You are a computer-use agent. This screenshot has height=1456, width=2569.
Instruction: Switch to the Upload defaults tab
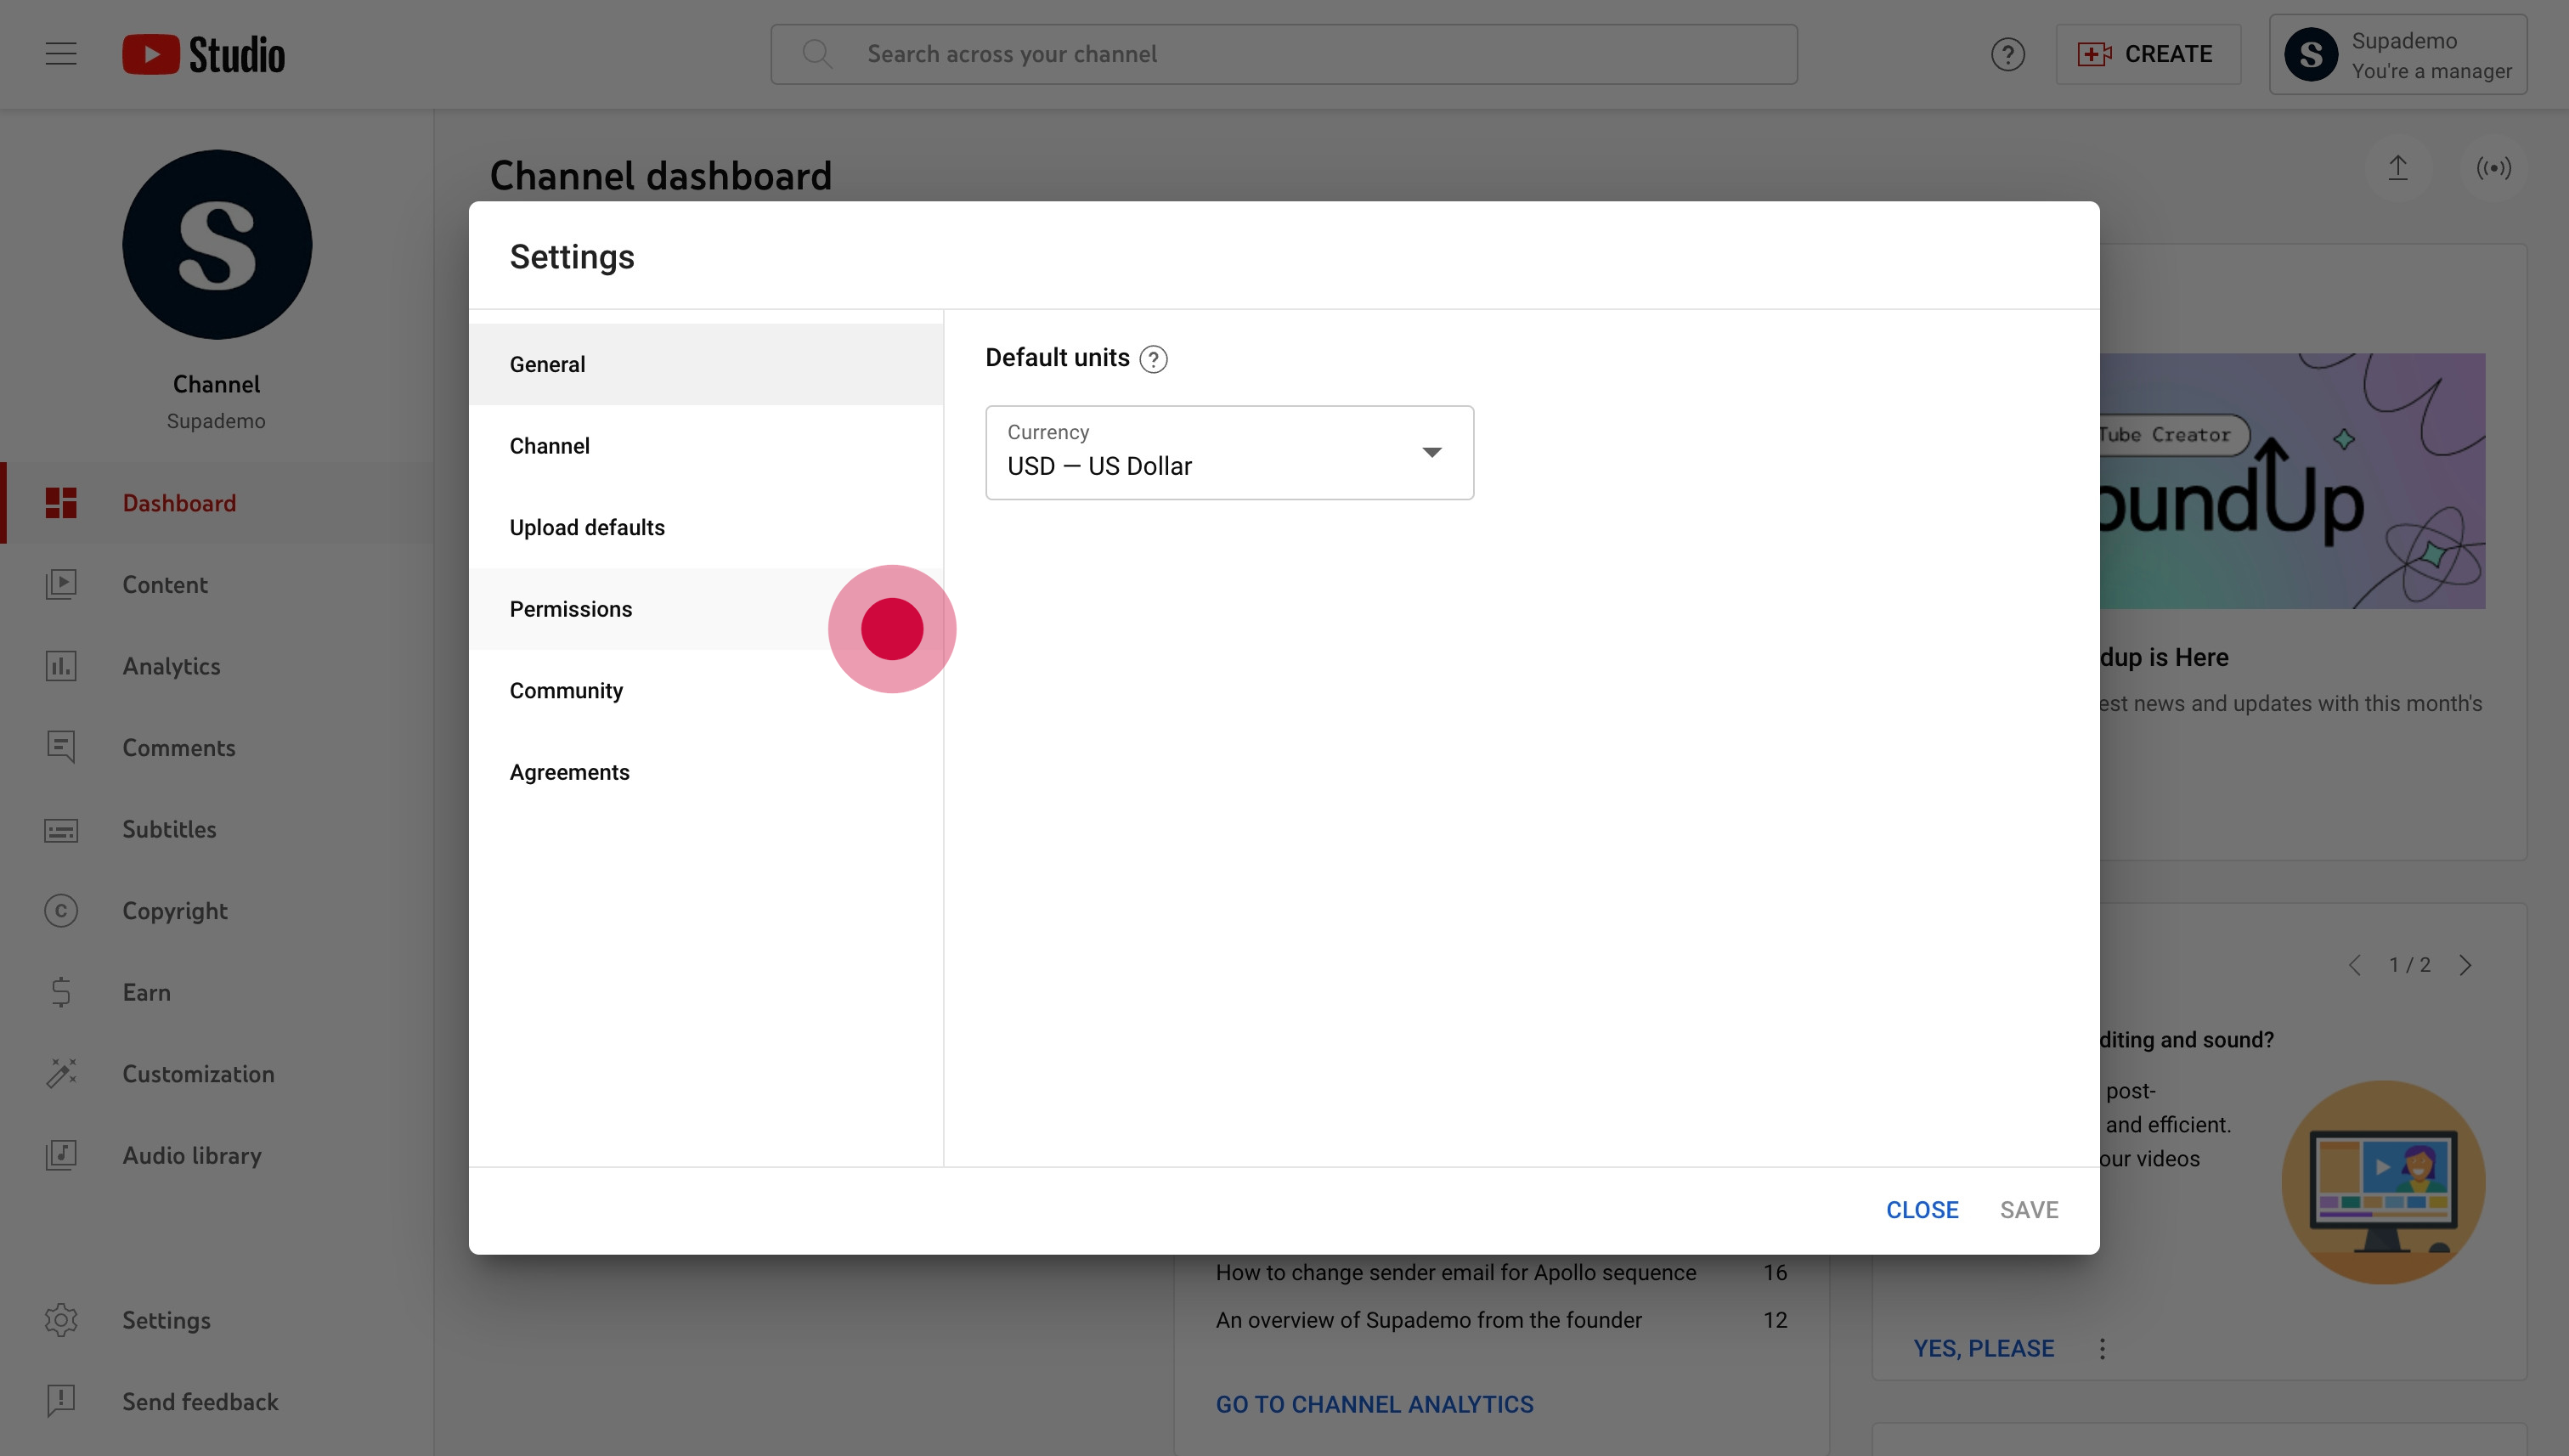pos(587,527)
